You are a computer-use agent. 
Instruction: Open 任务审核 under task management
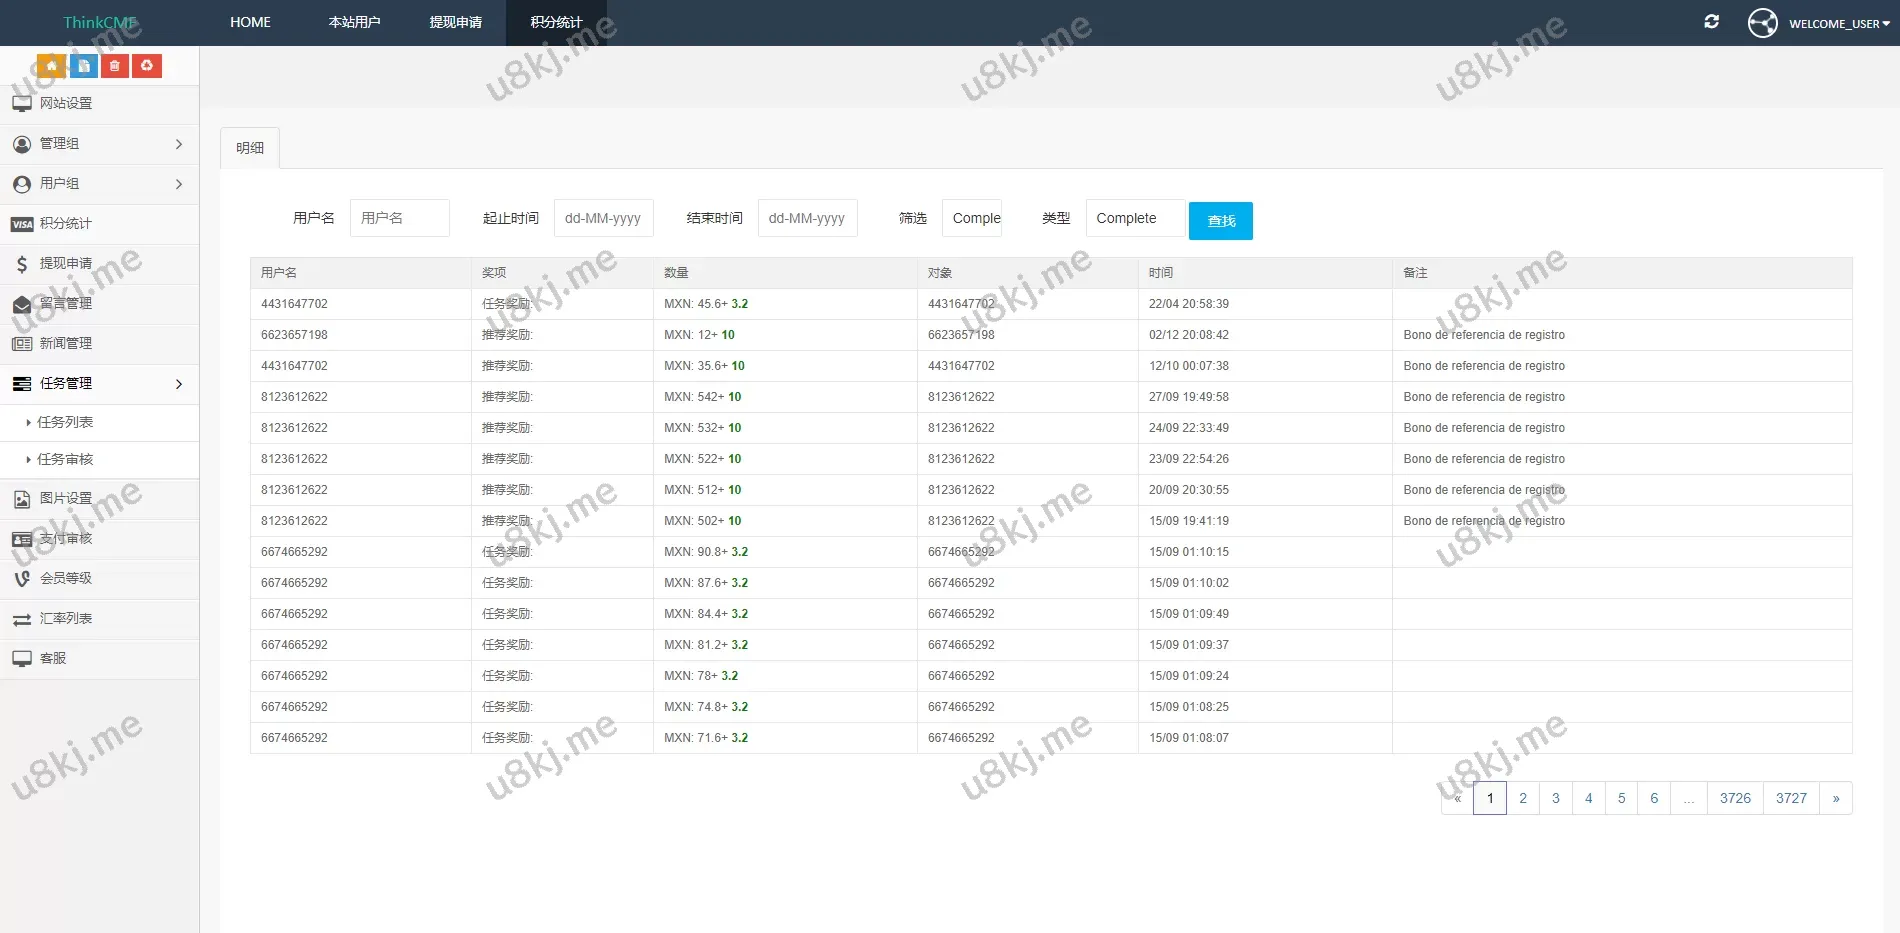65,460
